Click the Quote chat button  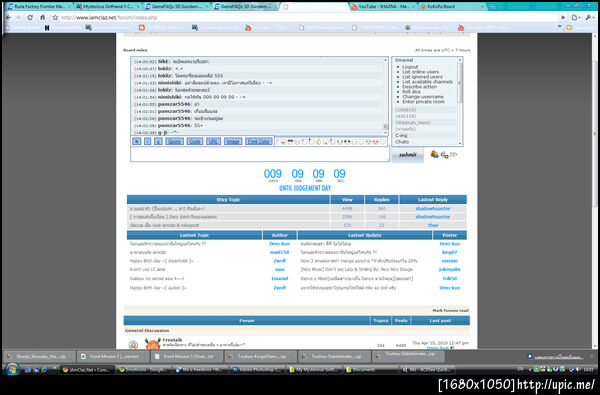[x=174, y=141]
